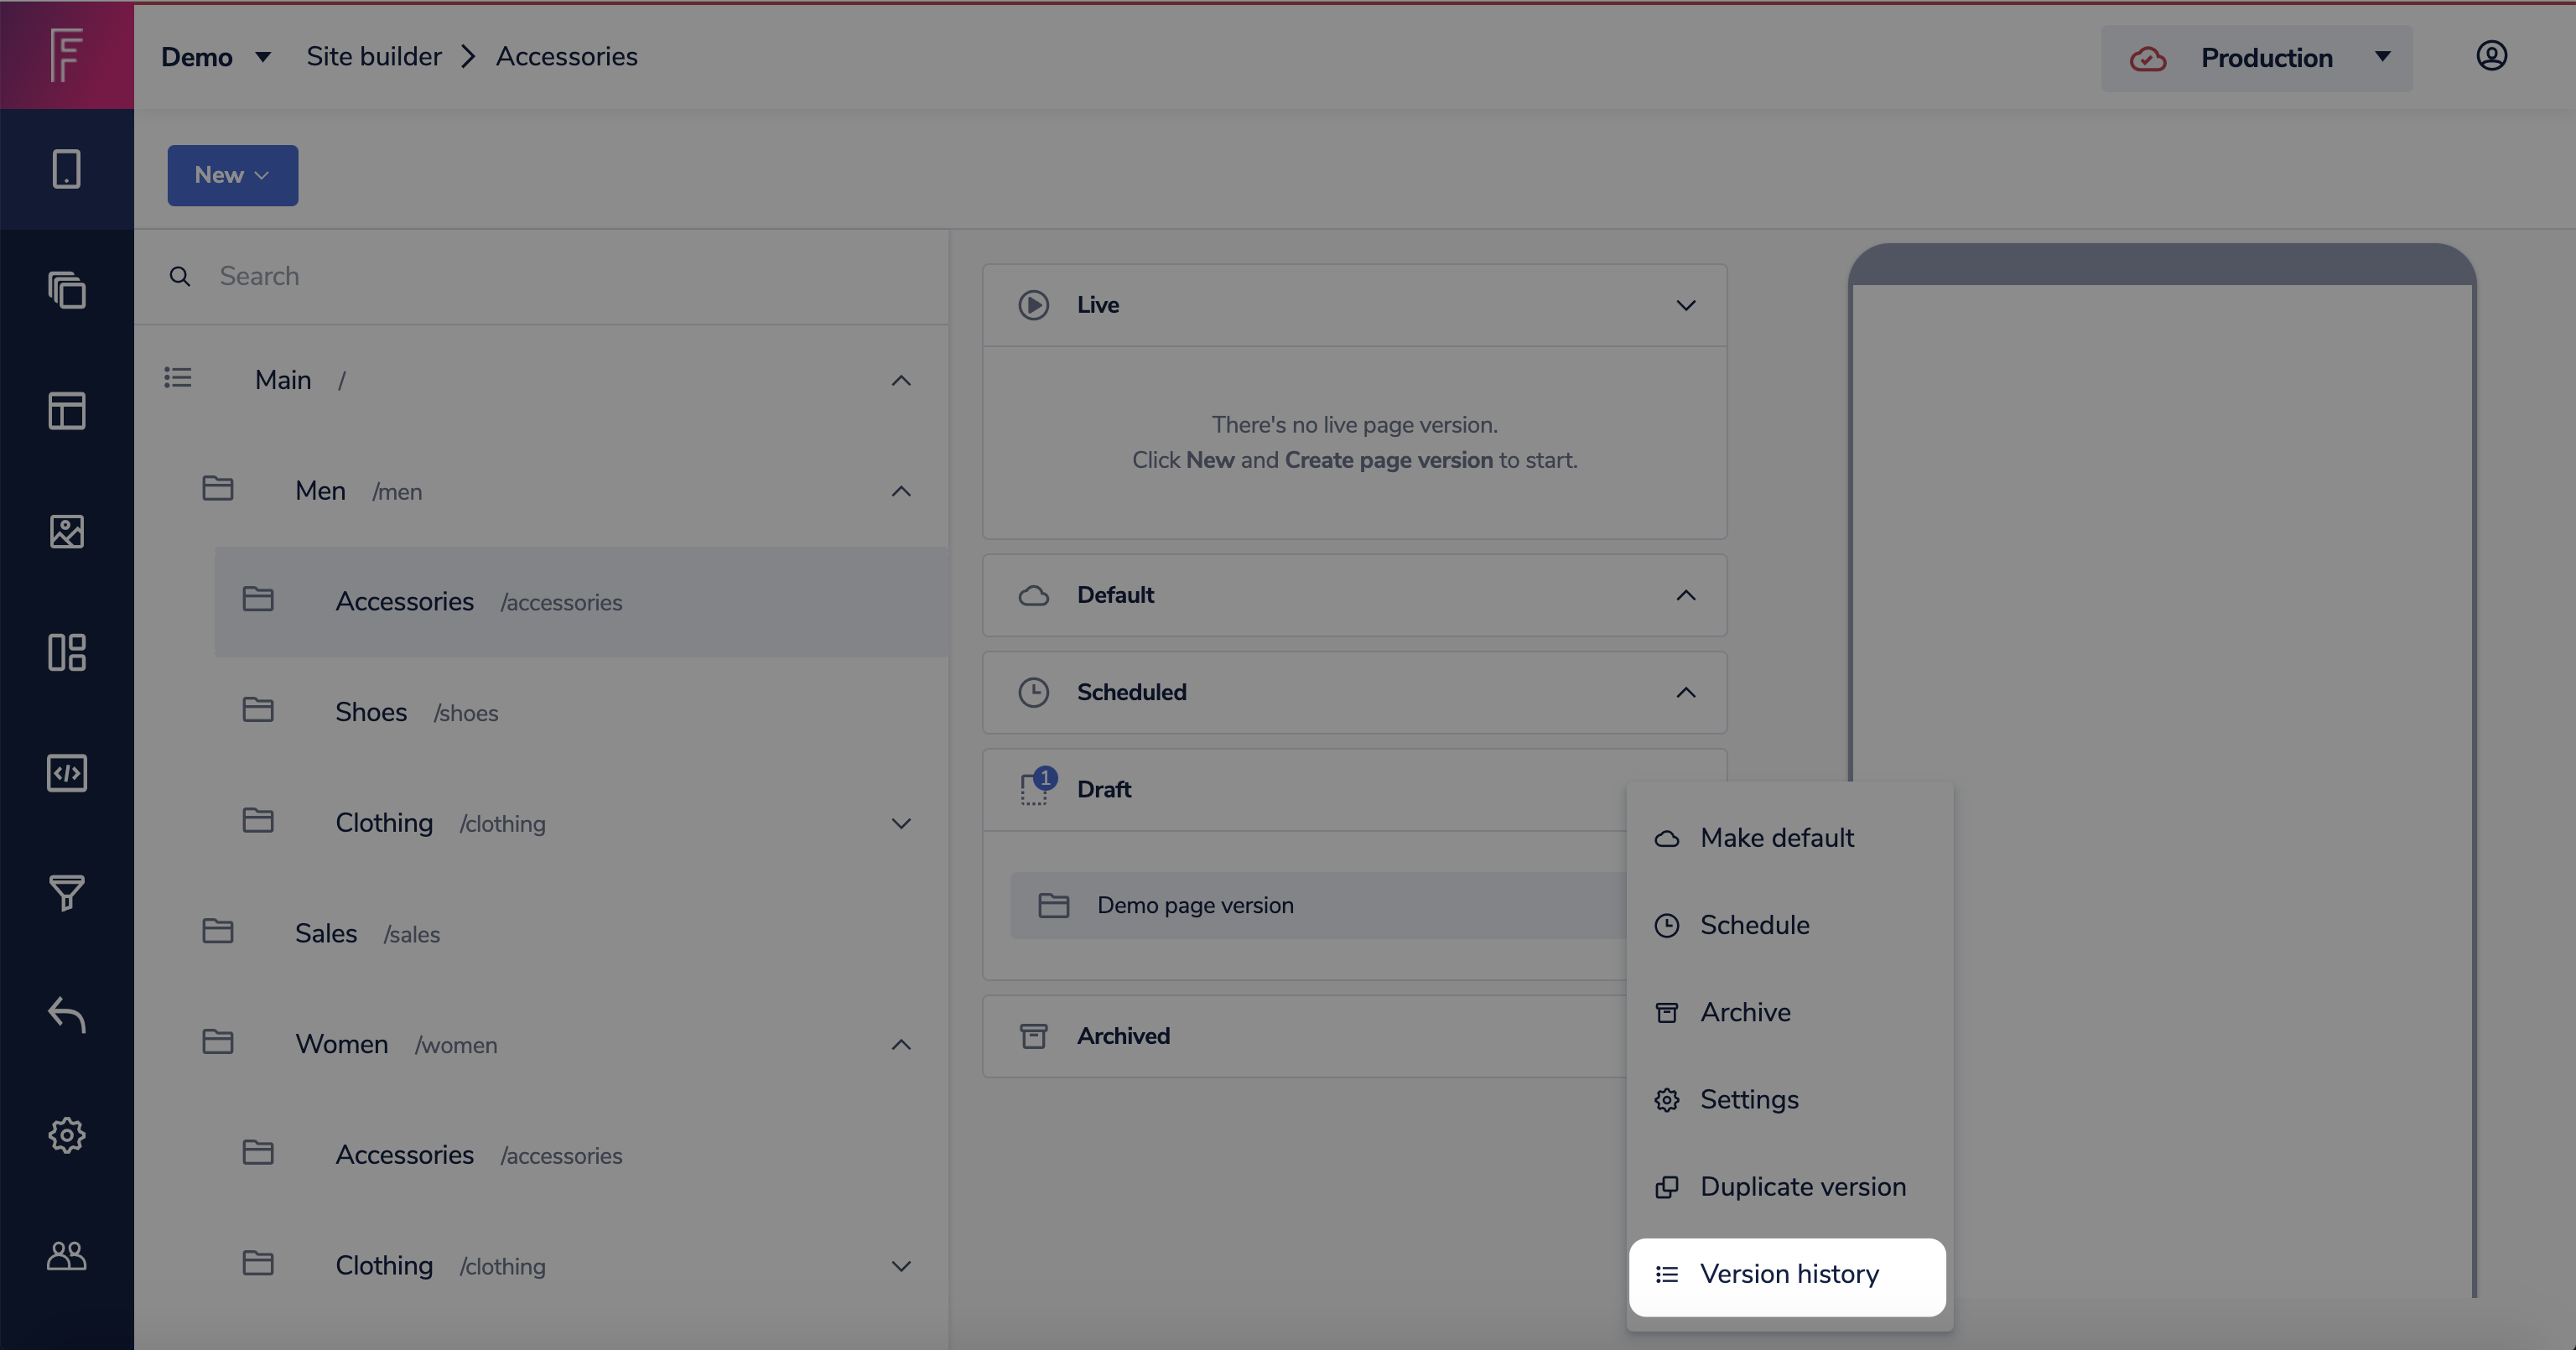Click the red cloud icon beside Production

2147,59
